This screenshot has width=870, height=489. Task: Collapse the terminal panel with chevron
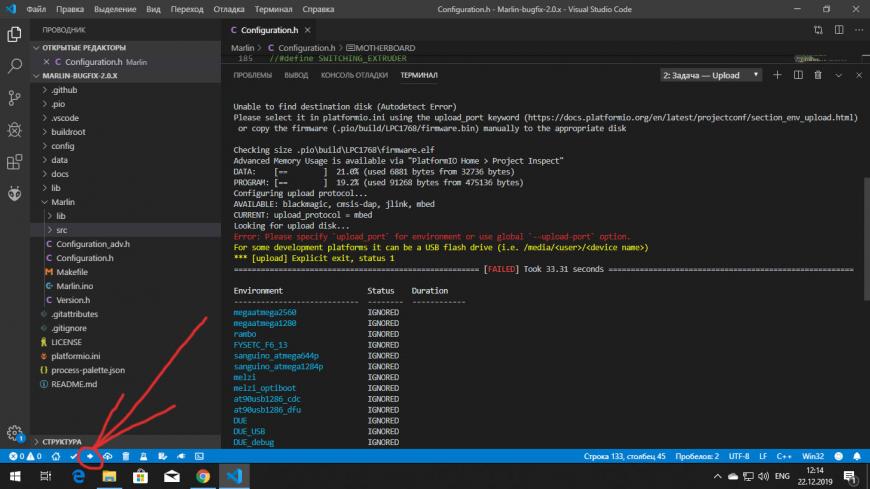(838, 75)
